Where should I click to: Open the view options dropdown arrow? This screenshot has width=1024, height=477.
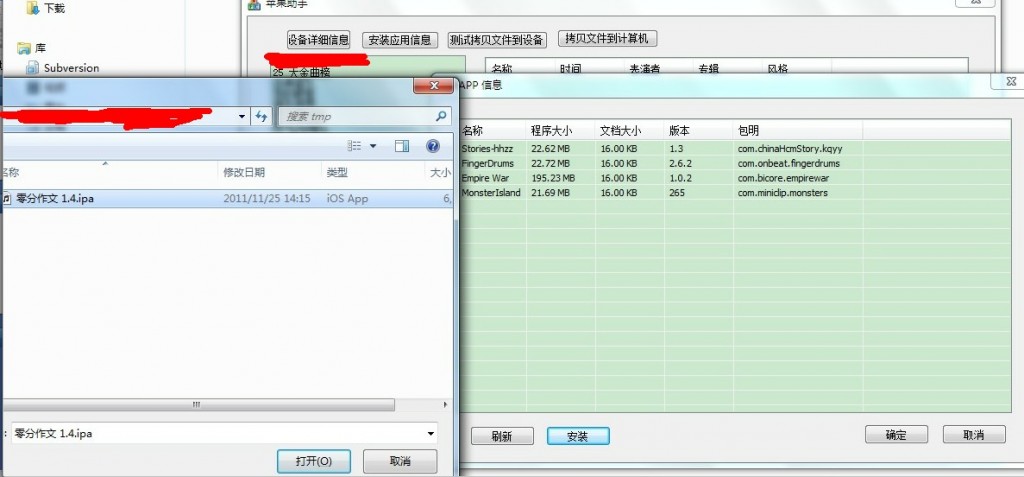(x=373, y=146)
